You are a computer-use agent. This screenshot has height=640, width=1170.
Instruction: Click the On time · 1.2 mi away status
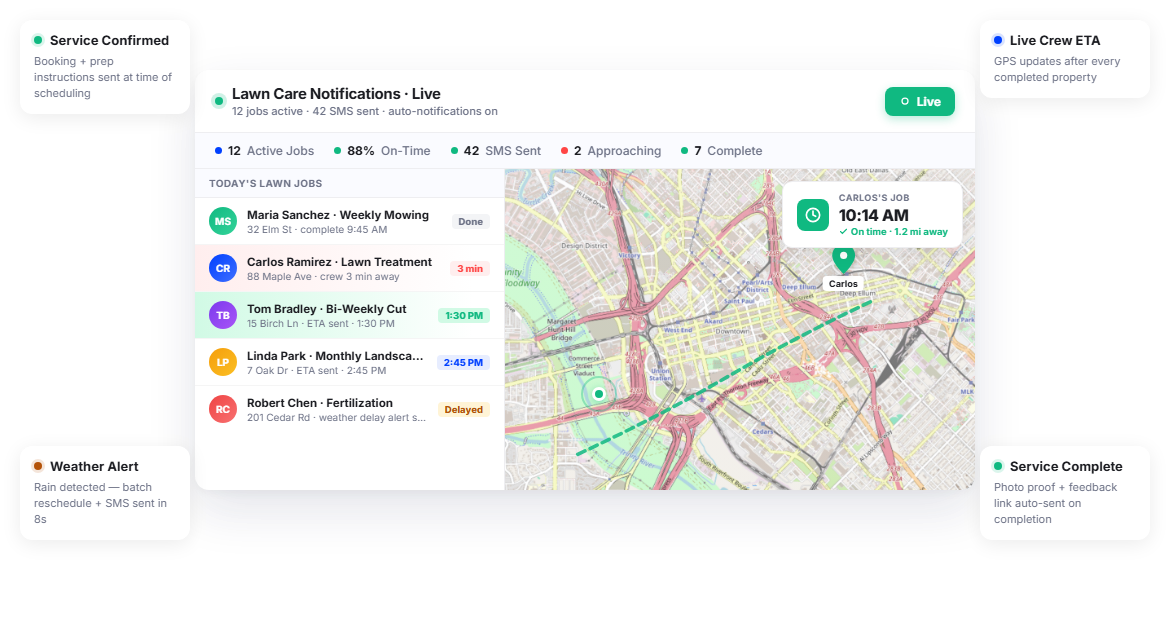[893, 232]
